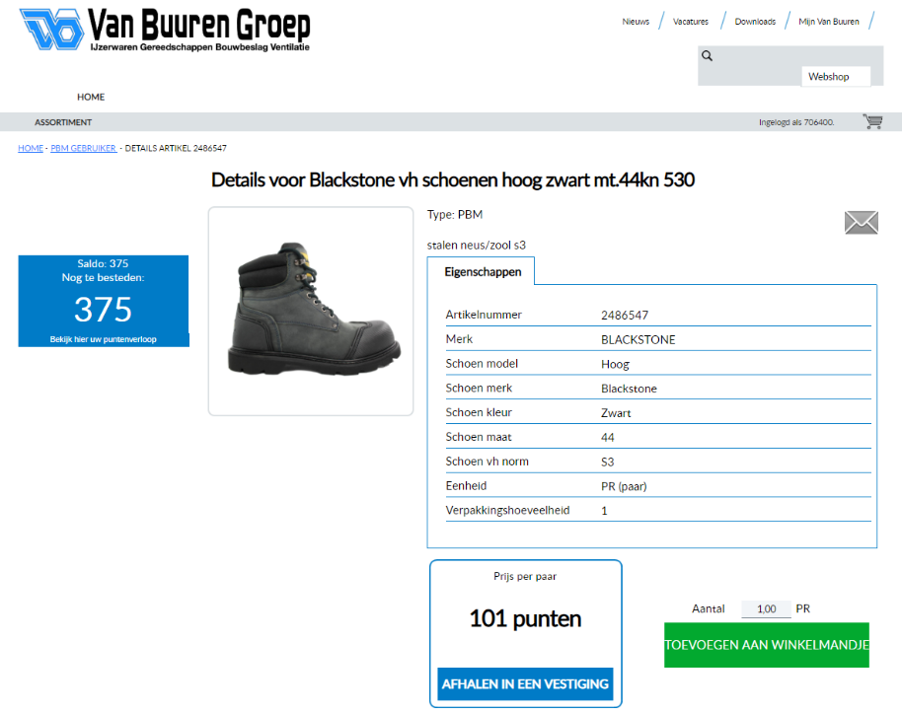The width and height of the screenshot is (902, 712).
Task: Click the Saldo: 375 text
Action: tap(103, 263)
